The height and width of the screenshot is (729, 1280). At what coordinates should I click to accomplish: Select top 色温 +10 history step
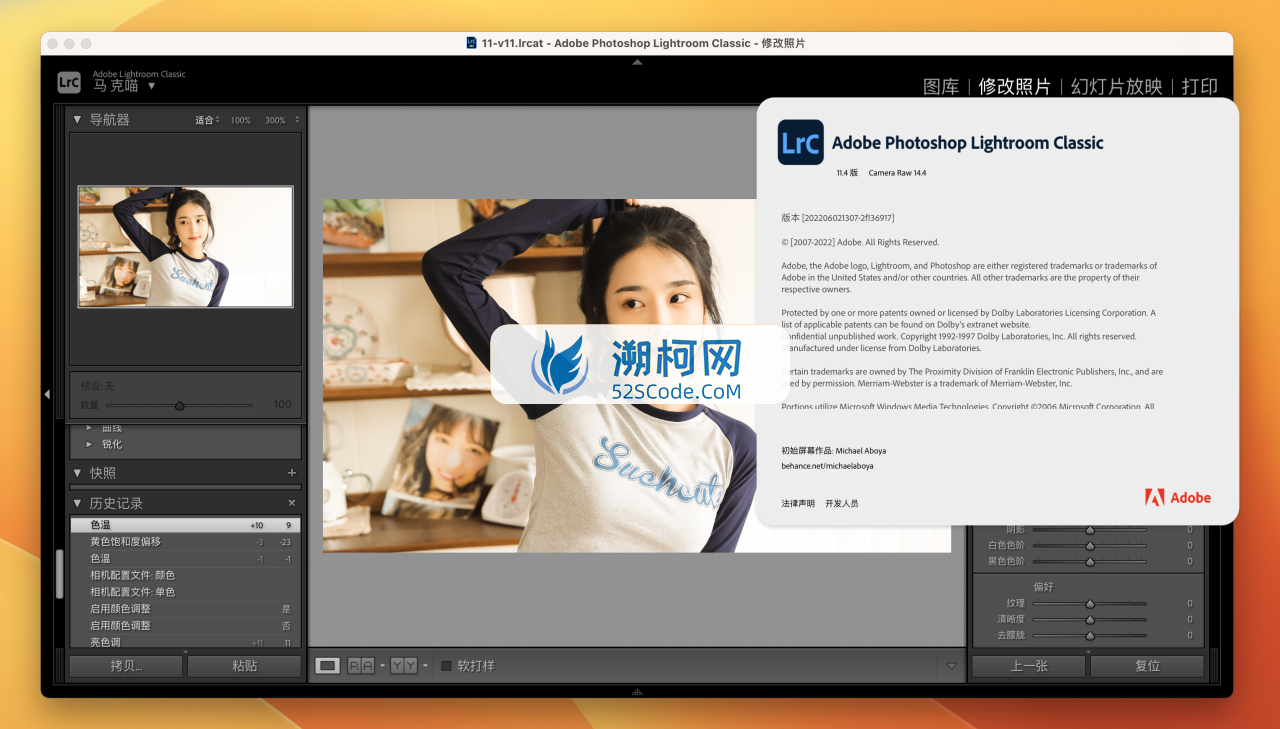[x=185, y=525]
